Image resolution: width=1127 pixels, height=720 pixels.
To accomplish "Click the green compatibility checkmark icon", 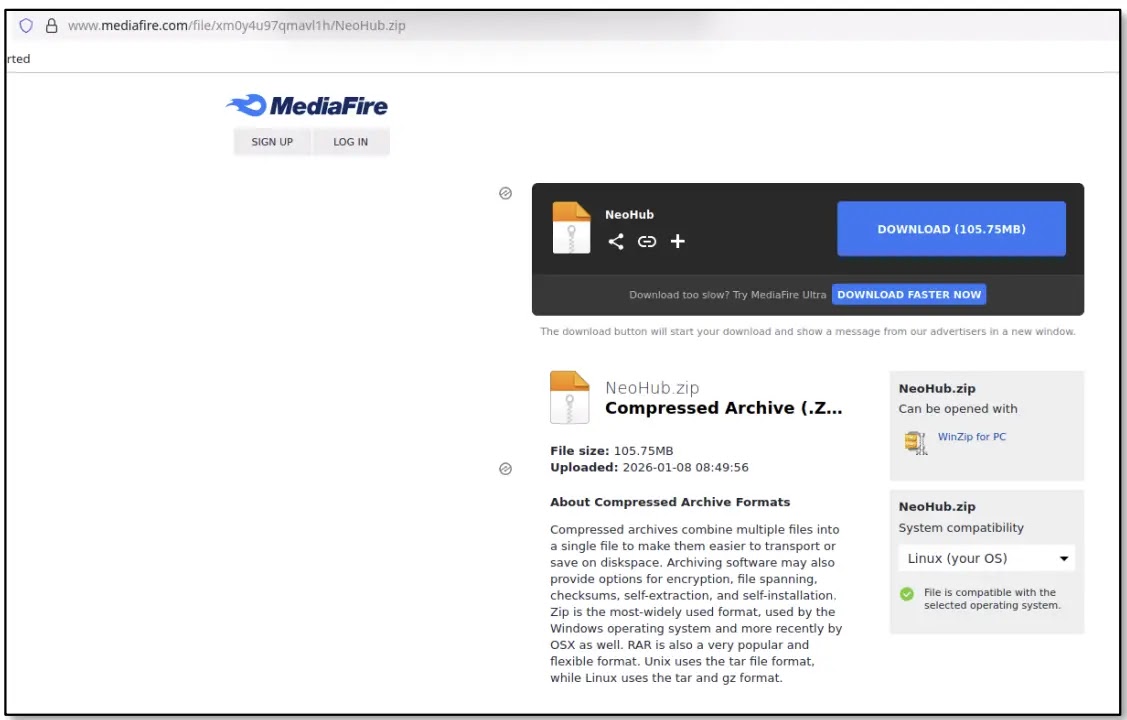I will click(907, 594).
